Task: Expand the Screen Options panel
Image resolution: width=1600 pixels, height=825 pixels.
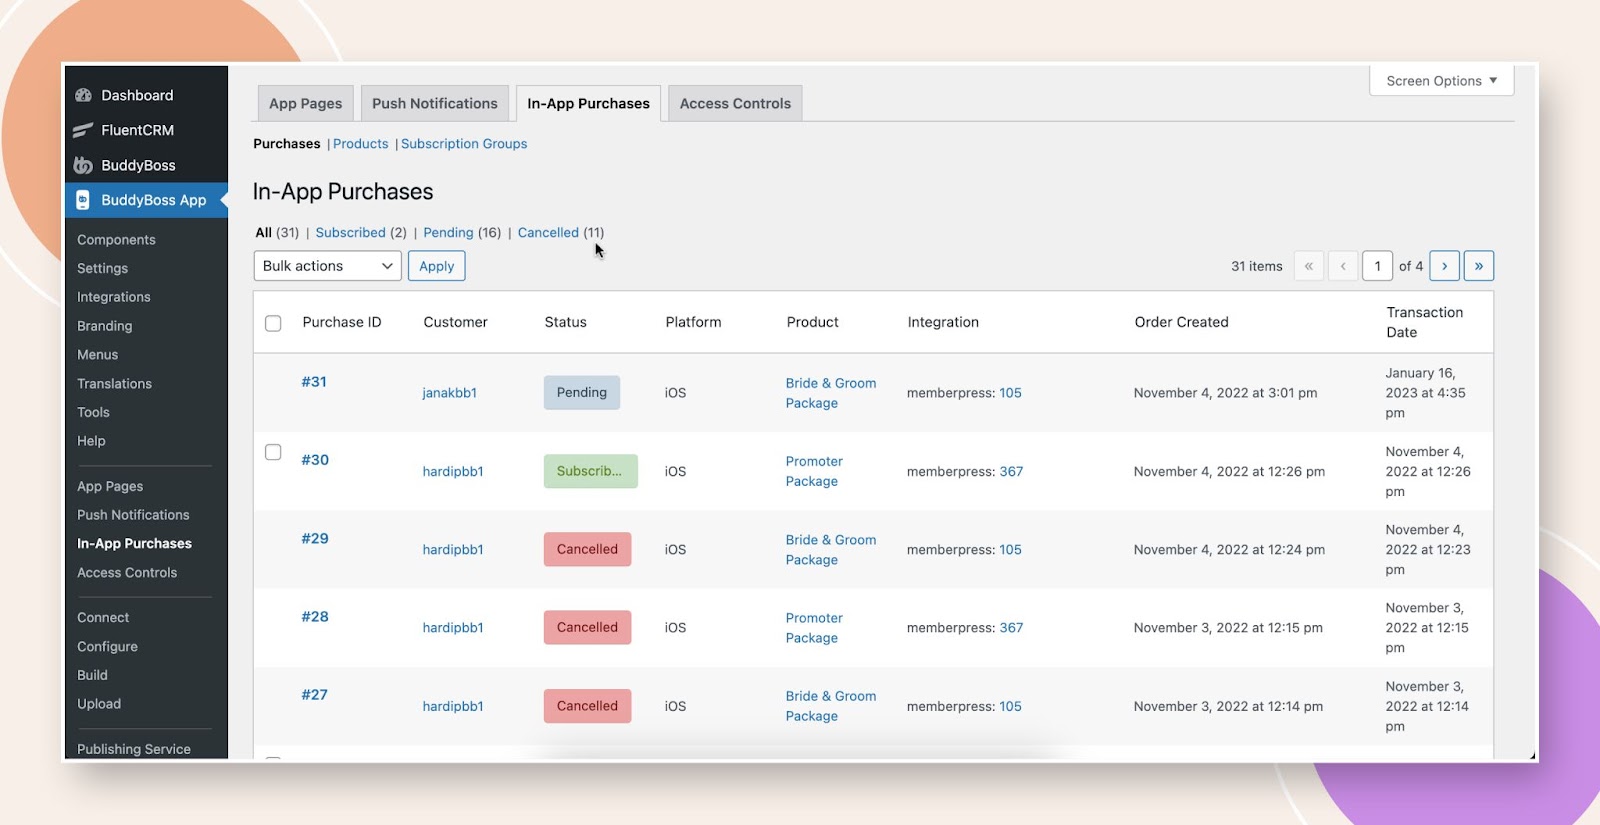Action: click(x=1442, y=81)
